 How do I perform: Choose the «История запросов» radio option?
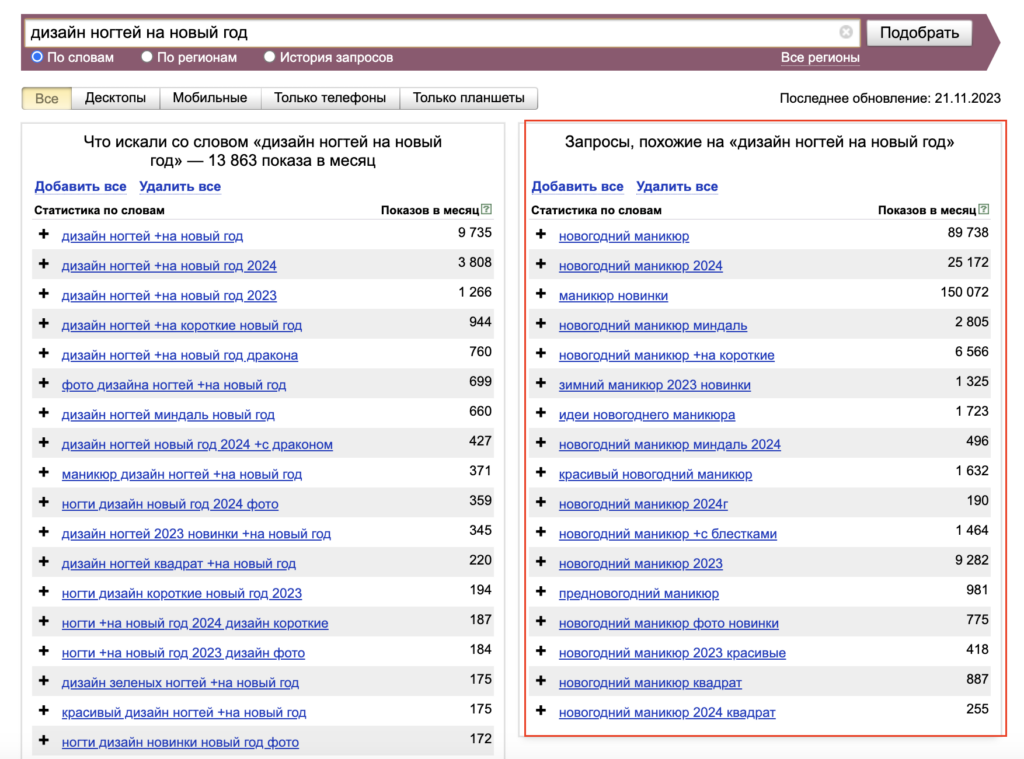(x=269, y=57)
